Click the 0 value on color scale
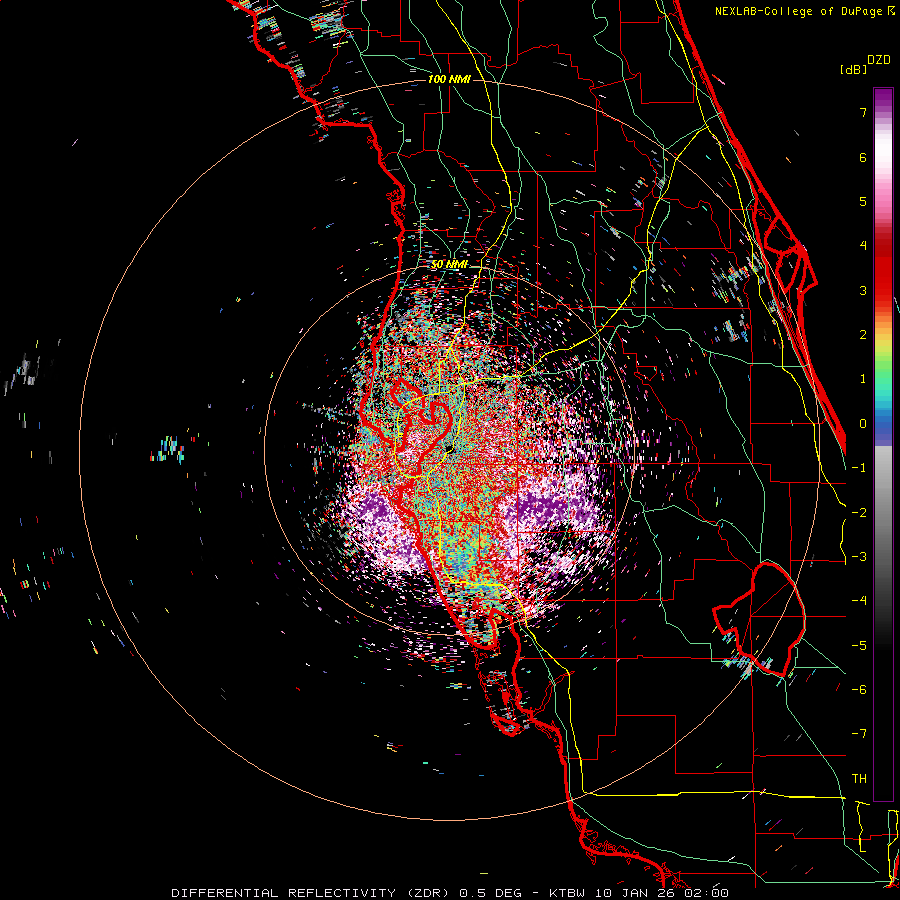Viewport: 900px width, 900px height. pyautogui.click(x=863, y=424)
